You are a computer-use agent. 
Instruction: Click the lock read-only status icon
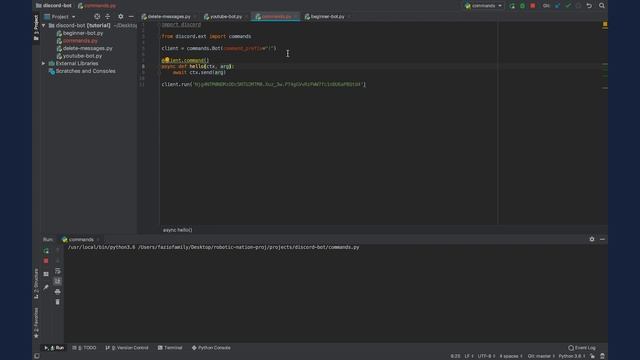592,356
